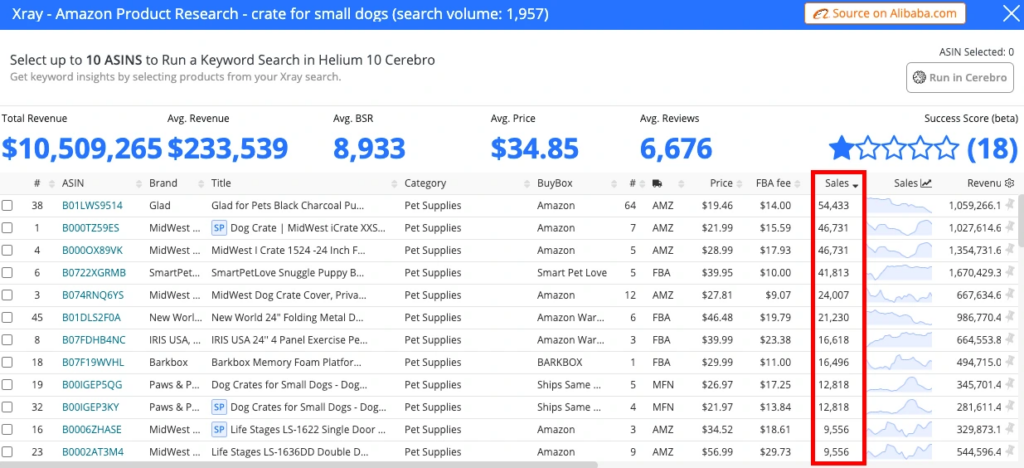Pin the SmartPetLove Snuggle Puppy row
Viewport: 1024px width, 468px height.
[1010, 272]
